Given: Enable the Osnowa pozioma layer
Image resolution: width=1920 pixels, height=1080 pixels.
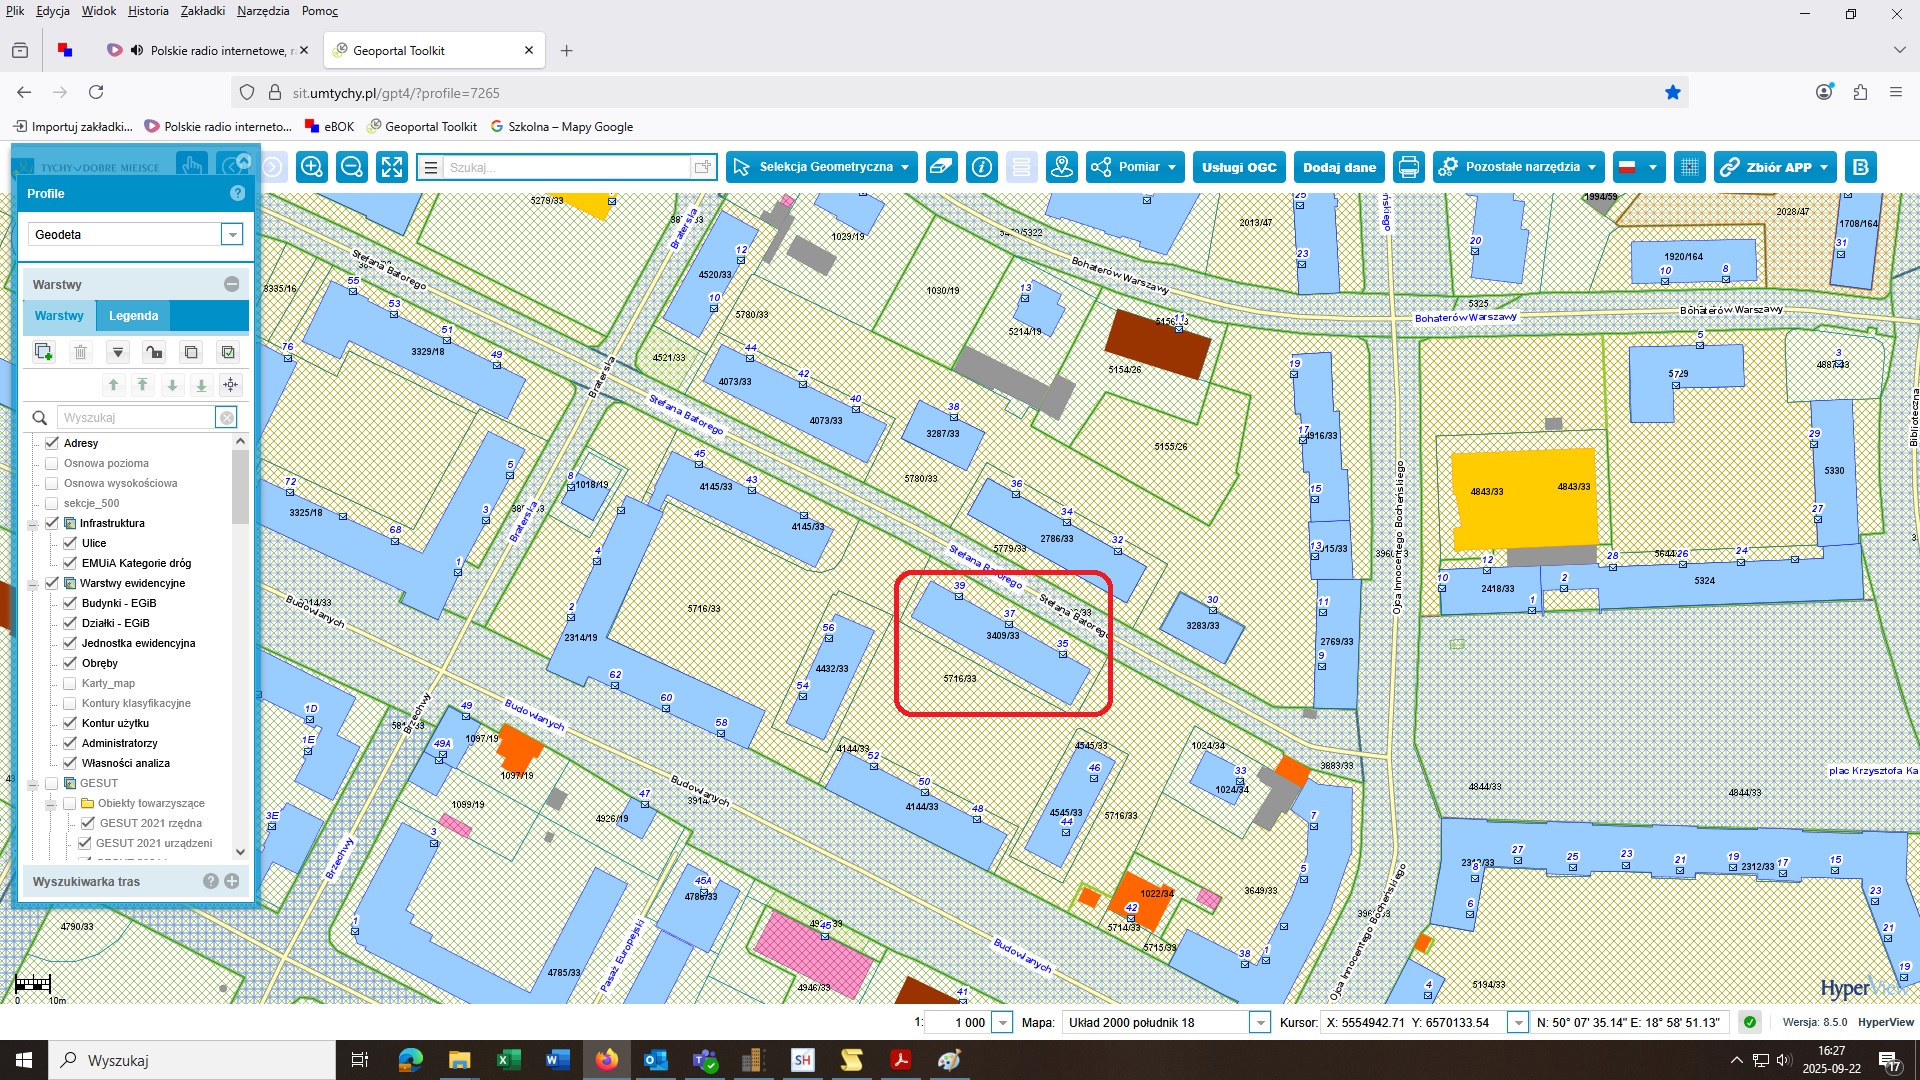Looking at the screenshot, I should click(52, 463).
